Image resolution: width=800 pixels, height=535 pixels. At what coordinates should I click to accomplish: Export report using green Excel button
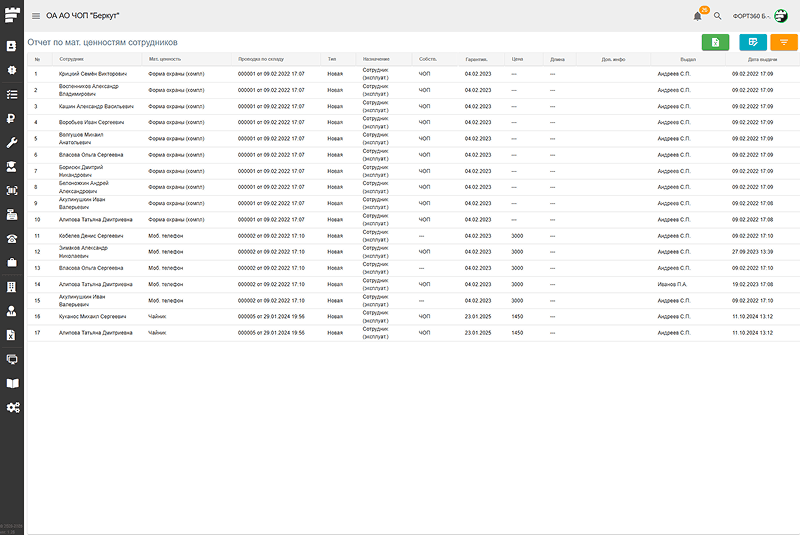point(715,41)
